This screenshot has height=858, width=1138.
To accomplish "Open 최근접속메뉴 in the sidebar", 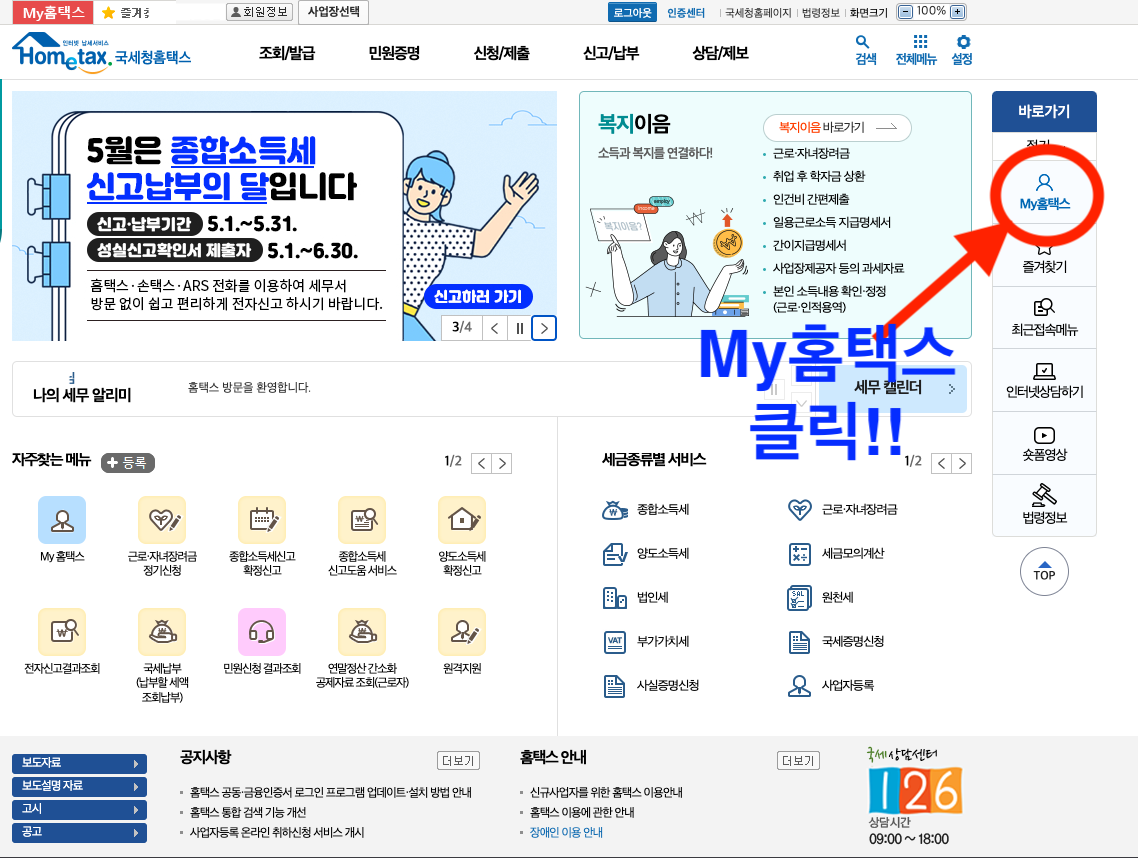I will pyautogui.click(x=1044, y=317).
